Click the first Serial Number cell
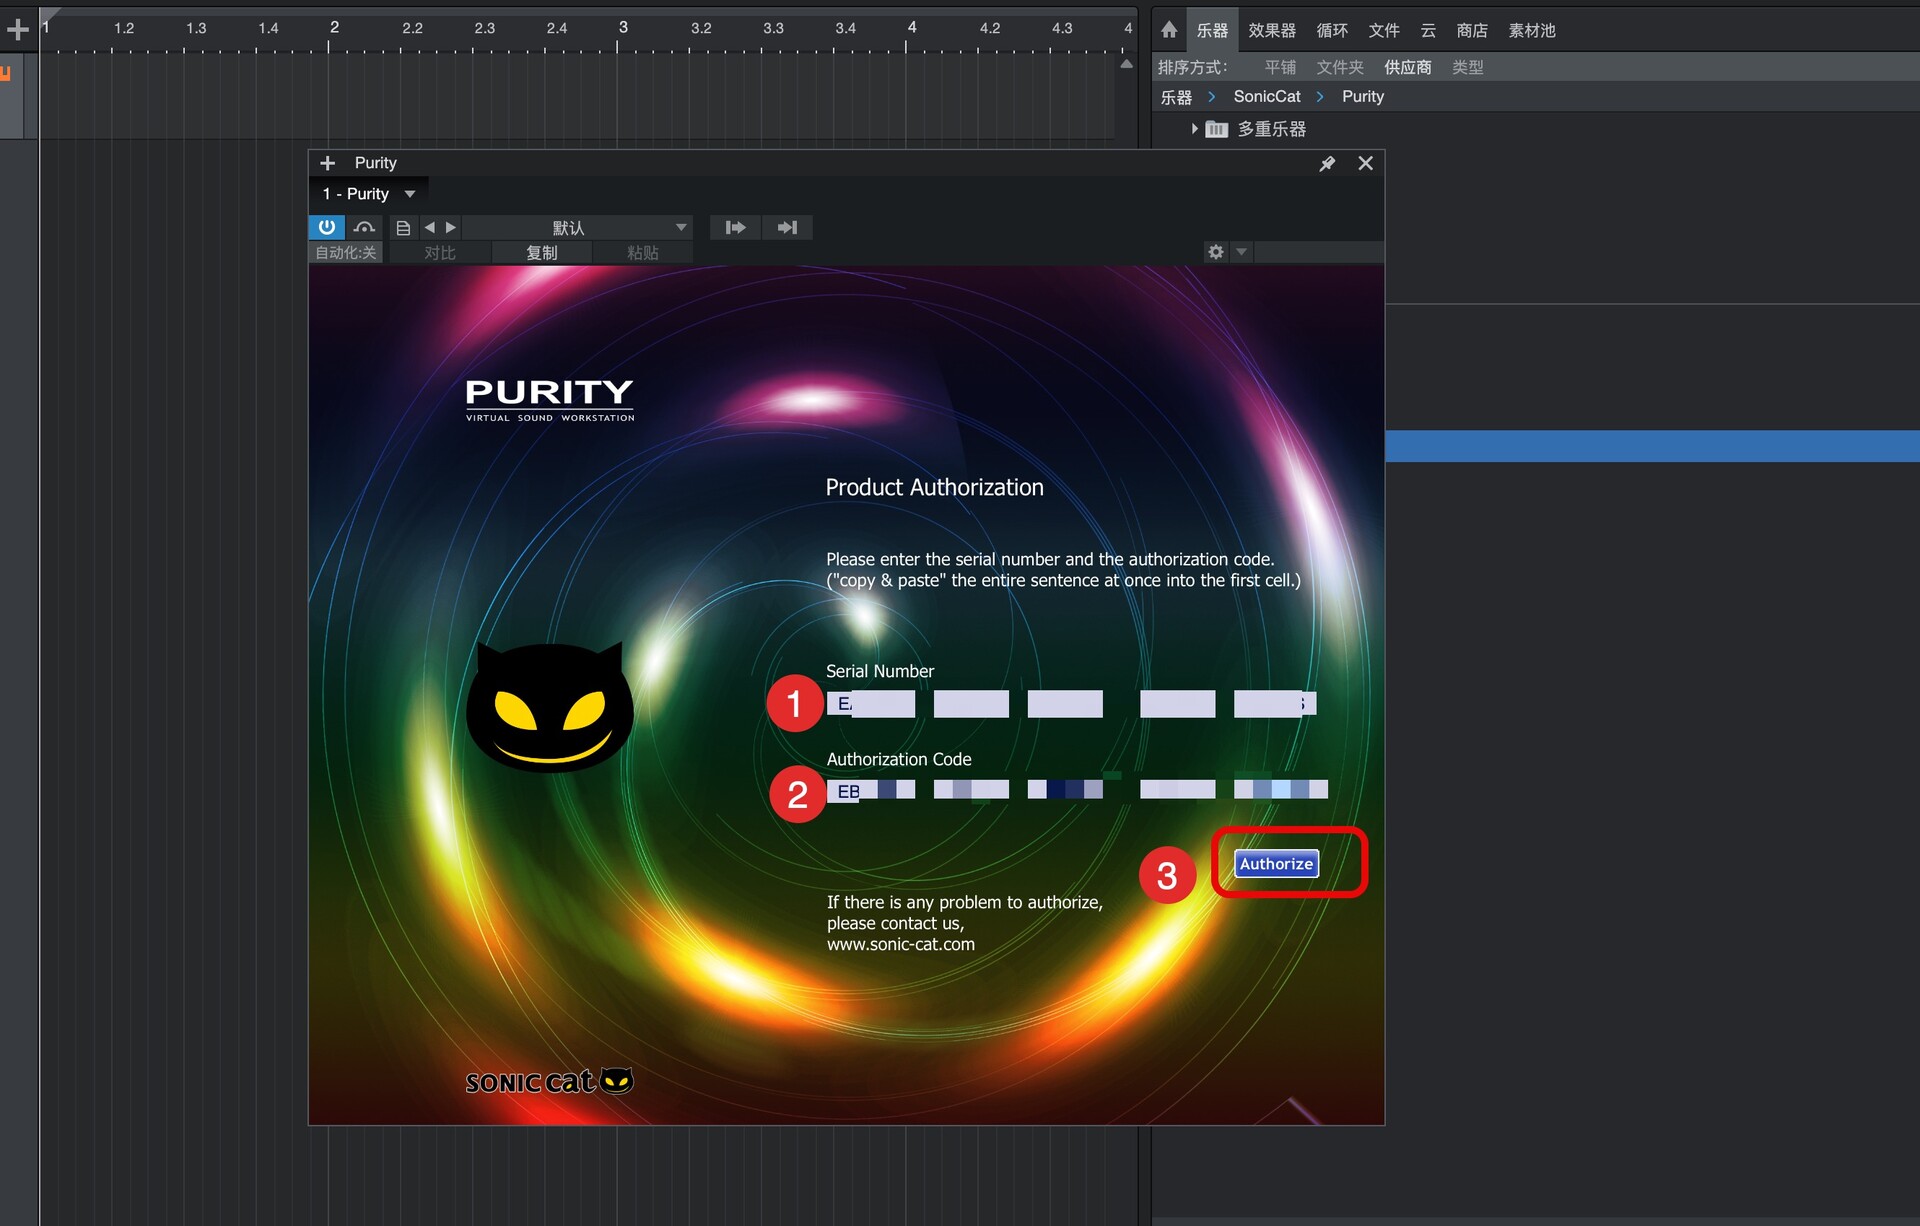This screenshot has width=1920, height=1226. [871, 704]
